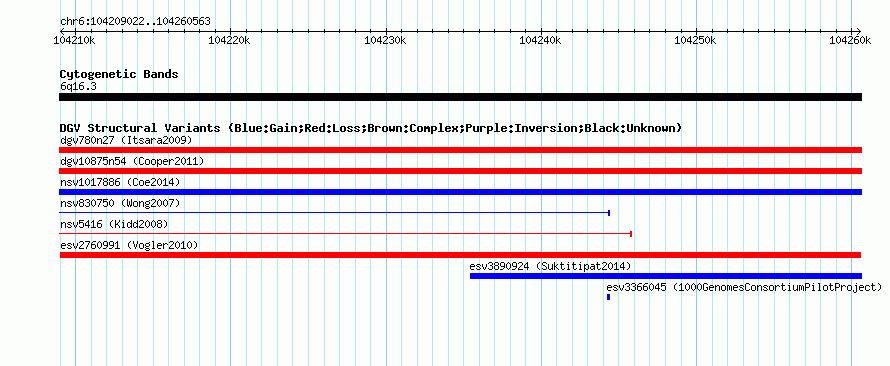Select the Cytogenetic Bands track title
Screen dimensions: 890x366
click(119, 74)
